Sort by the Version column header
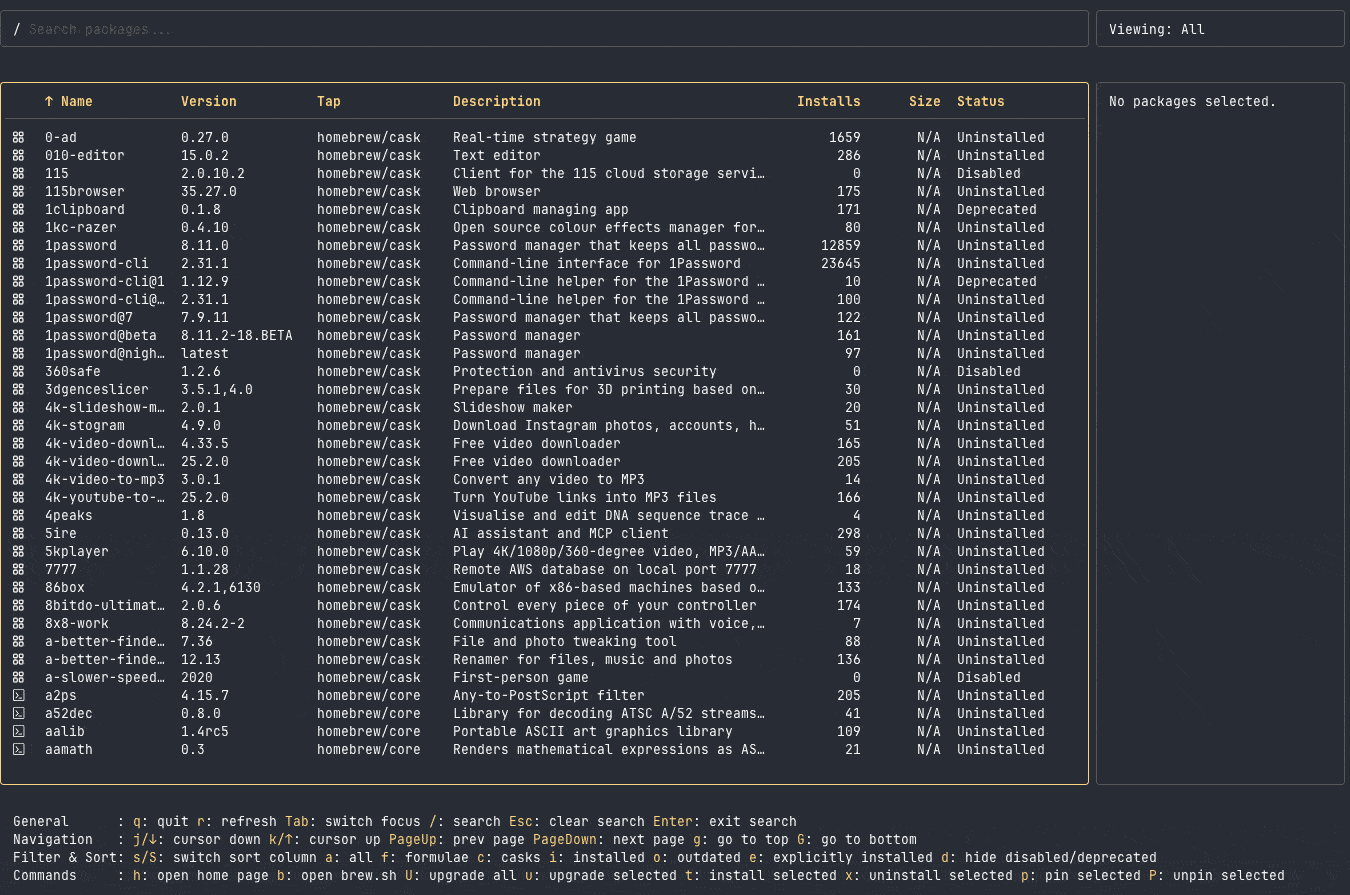The width and height of the screenshot is (1350, 895). coord(209,101)
